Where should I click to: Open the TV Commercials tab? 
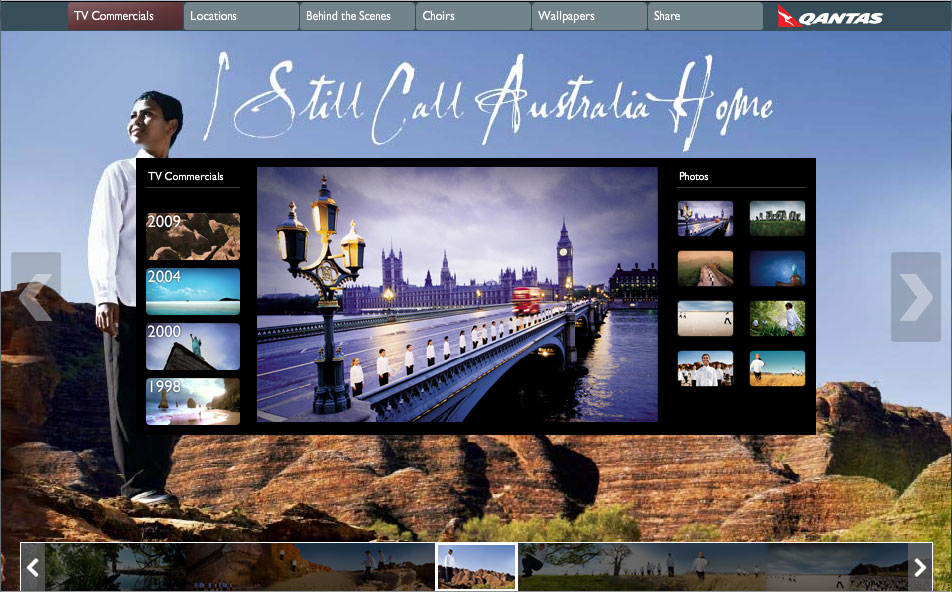pos(126,16)
